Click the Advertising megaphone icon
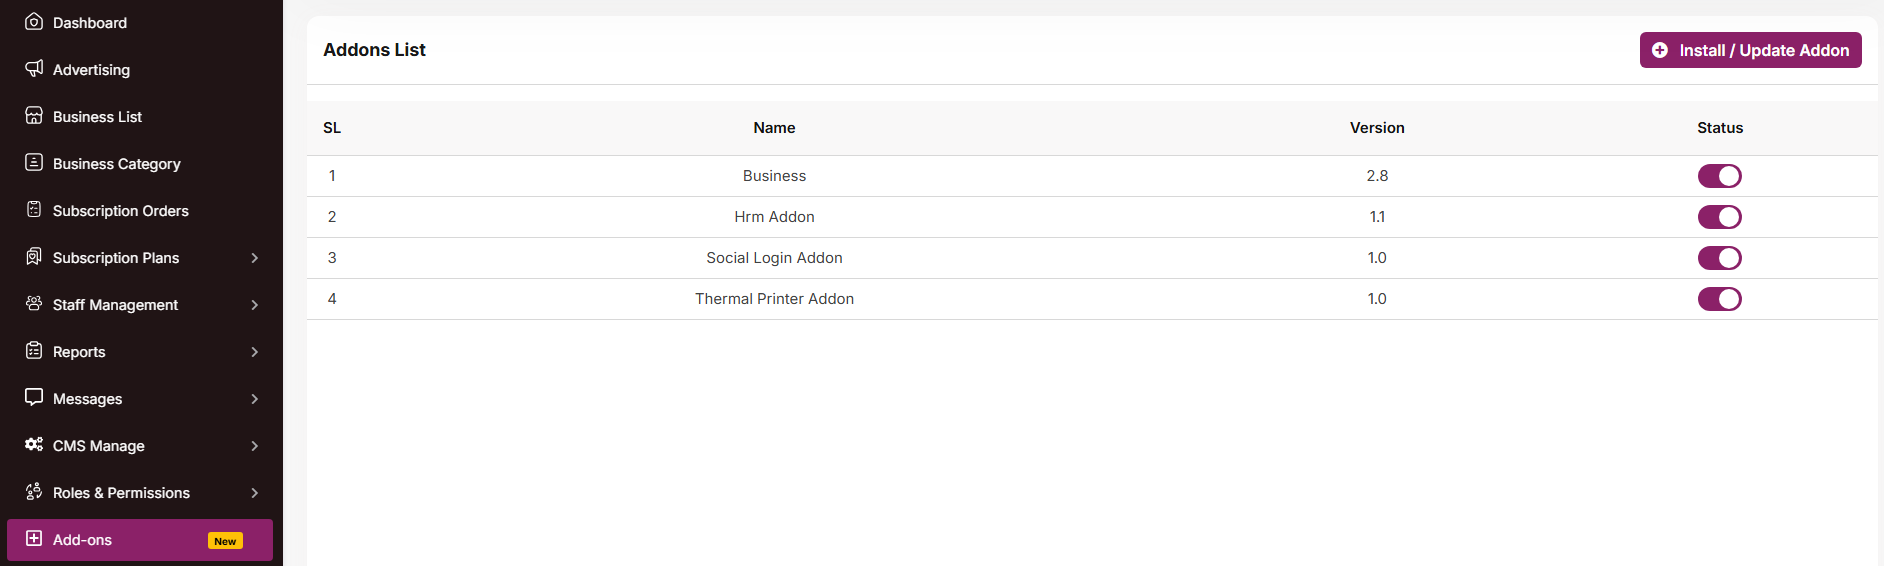The image size is (1884, 566). click(x=34, y=68)
